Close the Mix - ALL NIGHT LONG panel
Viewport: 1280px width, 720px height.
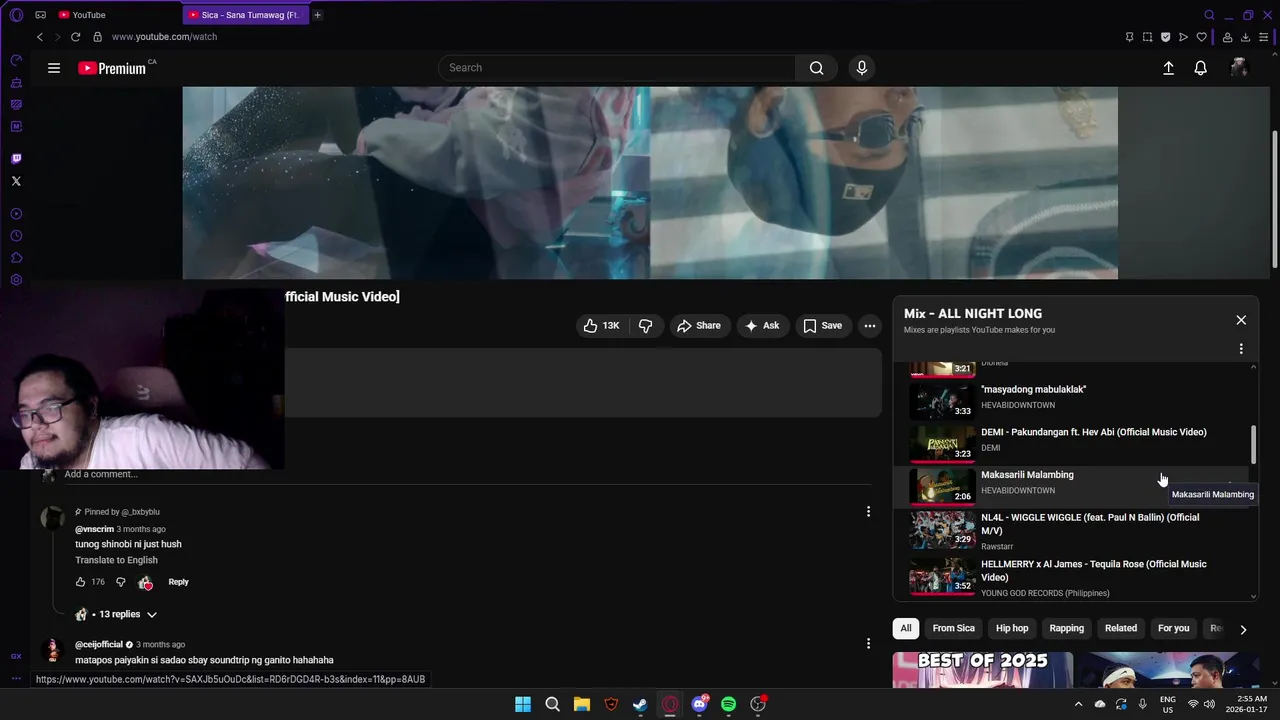1241,320
